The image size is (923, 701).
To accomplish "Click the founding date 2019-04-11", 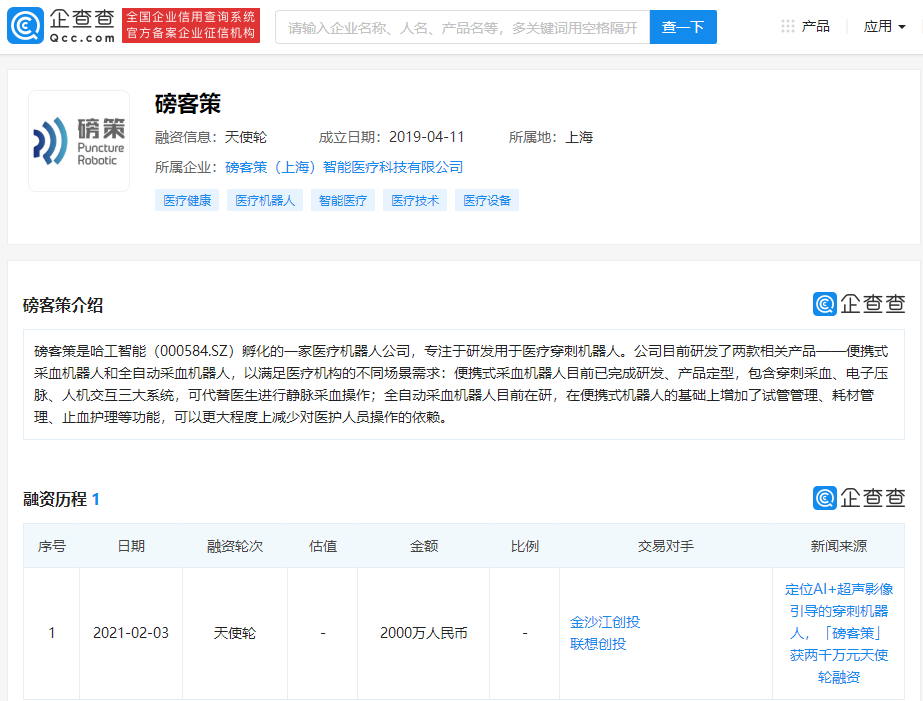I will pos(427,137).
